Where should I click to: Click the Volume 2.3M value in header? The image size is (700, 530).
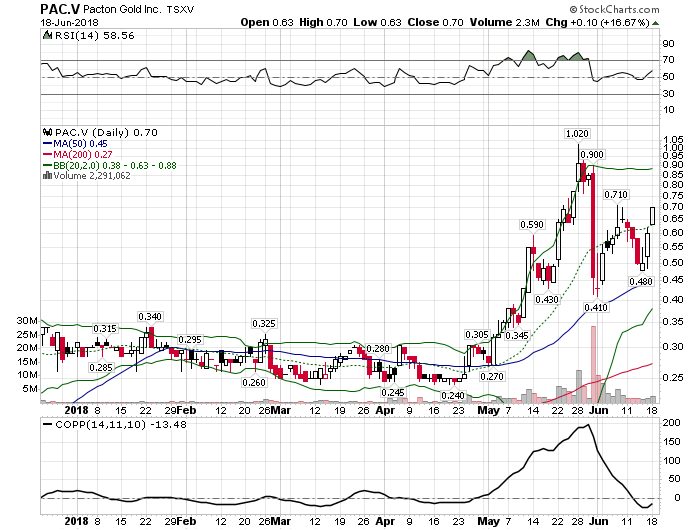coord(504,22)
